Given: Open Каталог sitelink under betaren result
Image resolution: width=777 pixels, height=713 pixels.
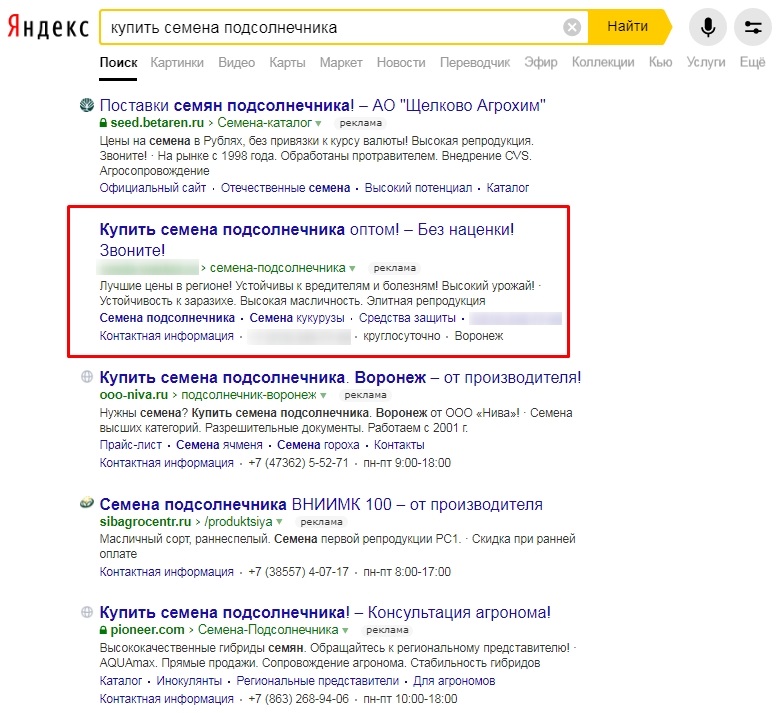Looking at the screenshot, I should 507,188.
